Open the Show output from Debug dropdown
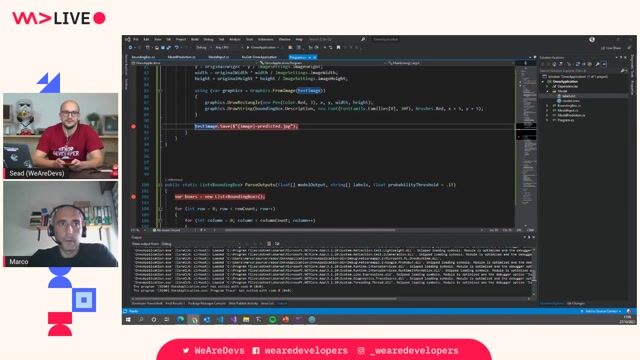The image size is (640, 360). coord(200,244)
